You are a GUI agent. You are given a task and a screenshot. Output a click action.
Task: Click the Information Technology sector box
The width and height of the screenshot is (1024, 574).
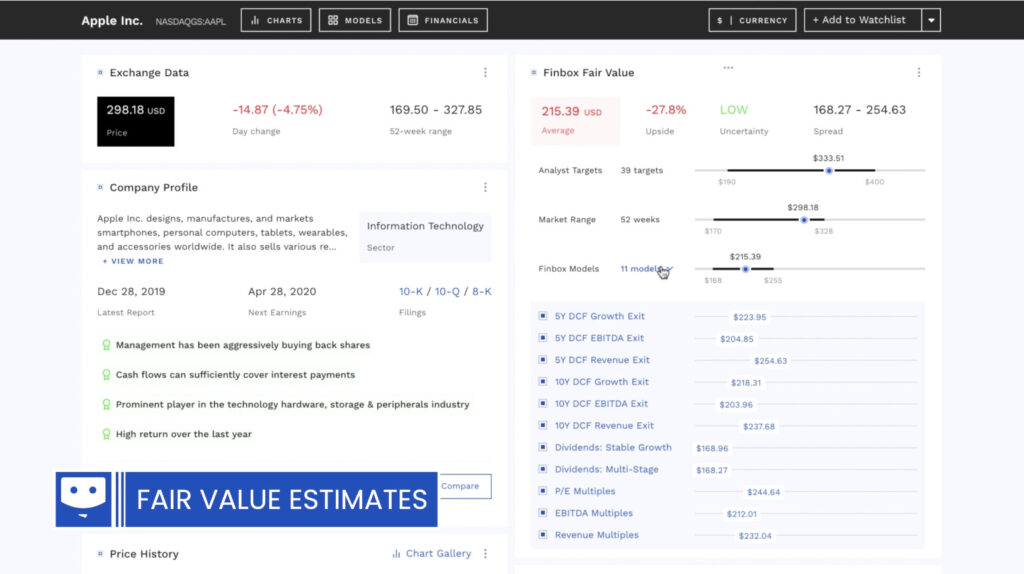tap(425, 236)
